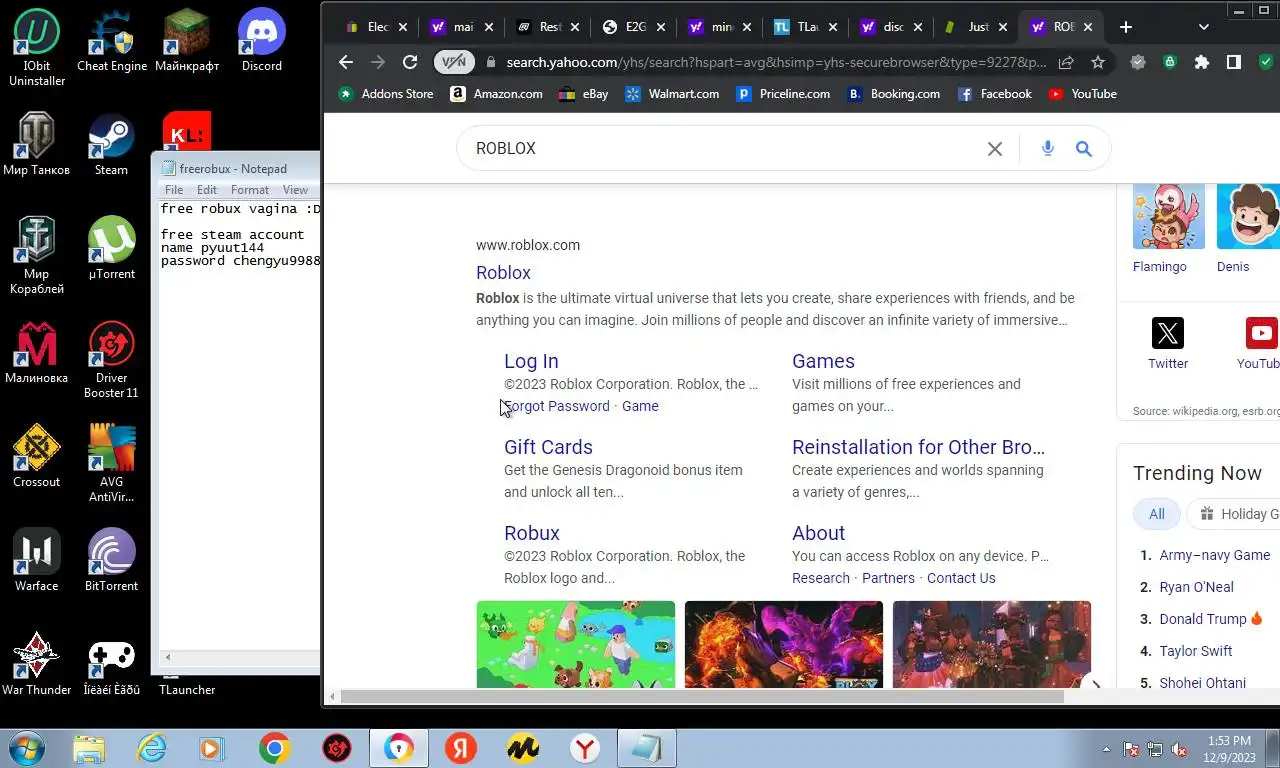1280x768 pixels.
Task: Open BitTorrent desktop icon
Action: point(111,561)
